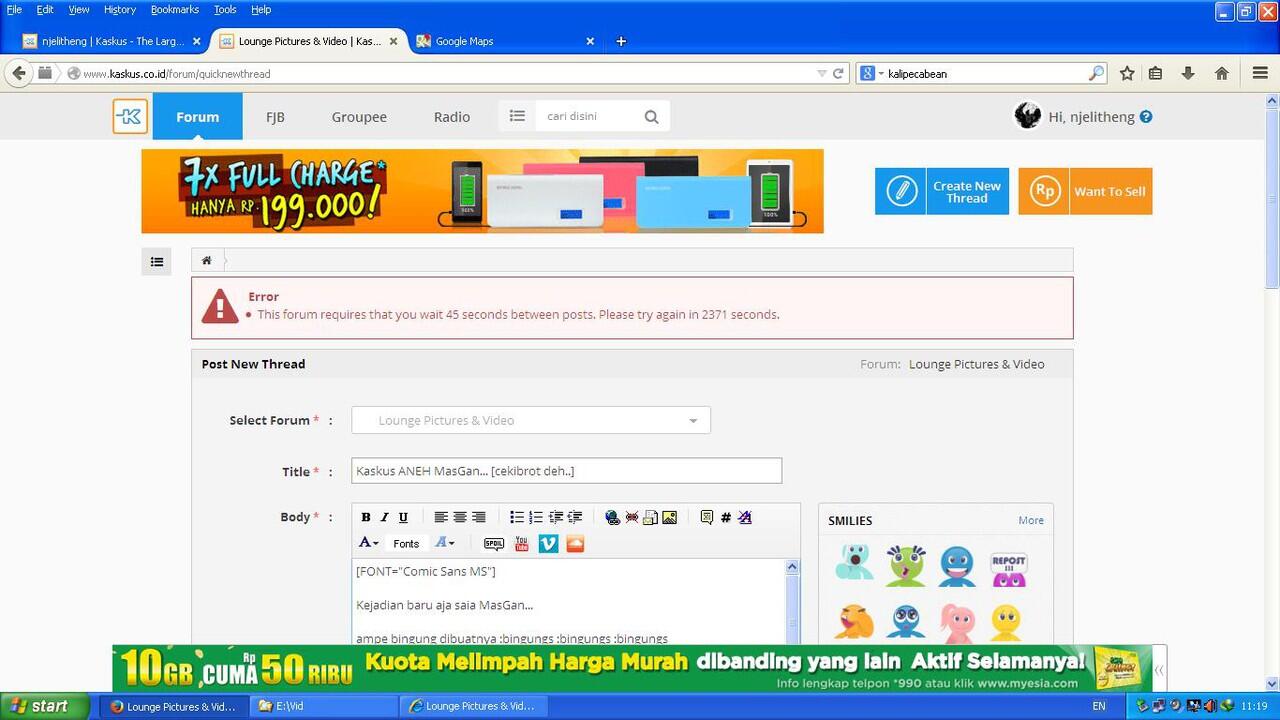Open the Tools menu
This screenshot has height=720, width=1280.
coord(225,9)
